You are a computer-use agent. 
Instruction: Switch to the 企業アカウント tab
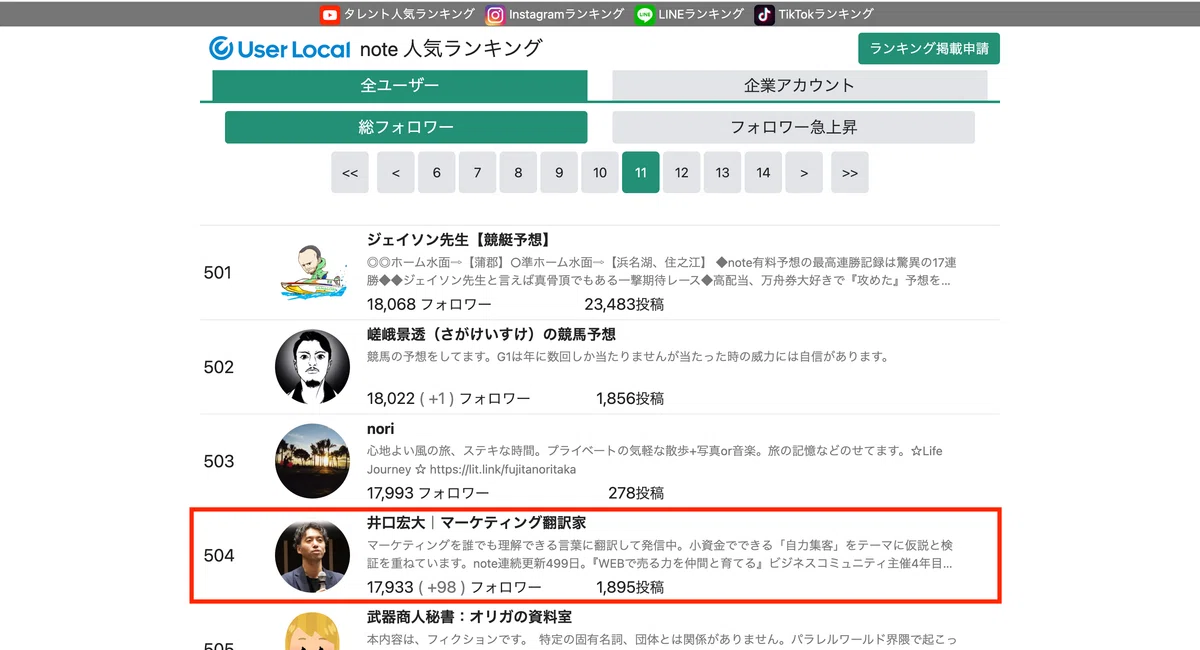pyautogui.click(x=800, y=85)
